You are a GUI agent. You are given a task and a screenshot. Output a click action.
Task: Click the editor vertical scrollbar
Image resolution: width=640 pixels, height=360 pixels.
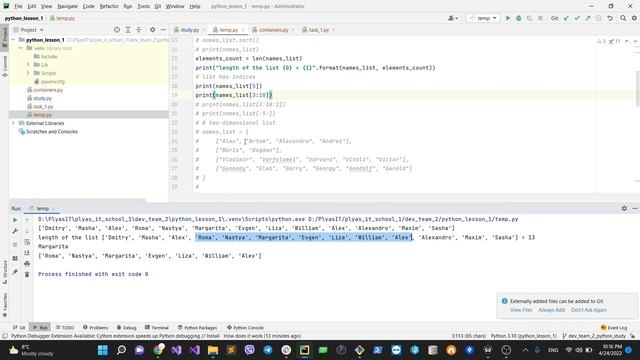[637, 88]
